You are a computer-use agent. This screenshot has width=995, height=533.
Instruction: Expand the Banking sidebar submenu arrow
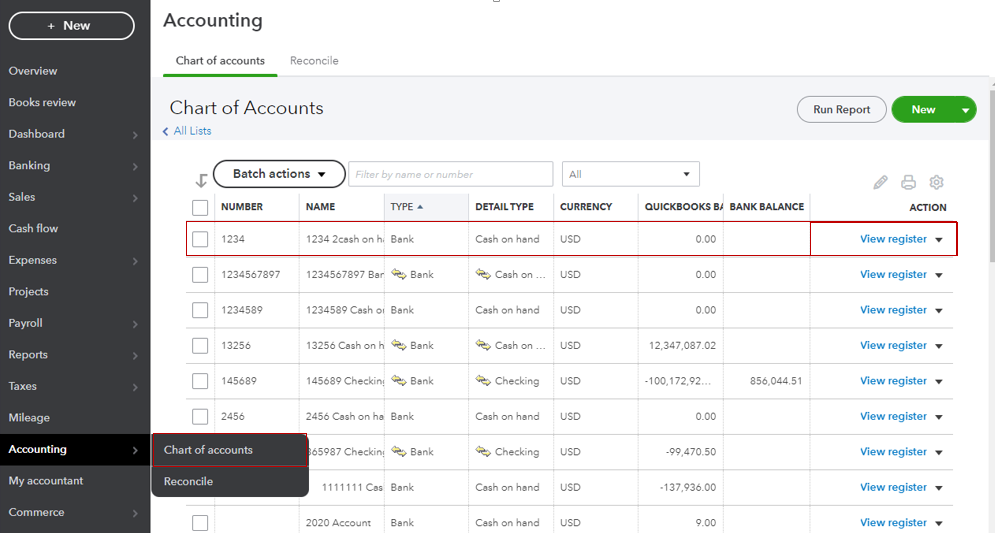click(x=135, y=166)
